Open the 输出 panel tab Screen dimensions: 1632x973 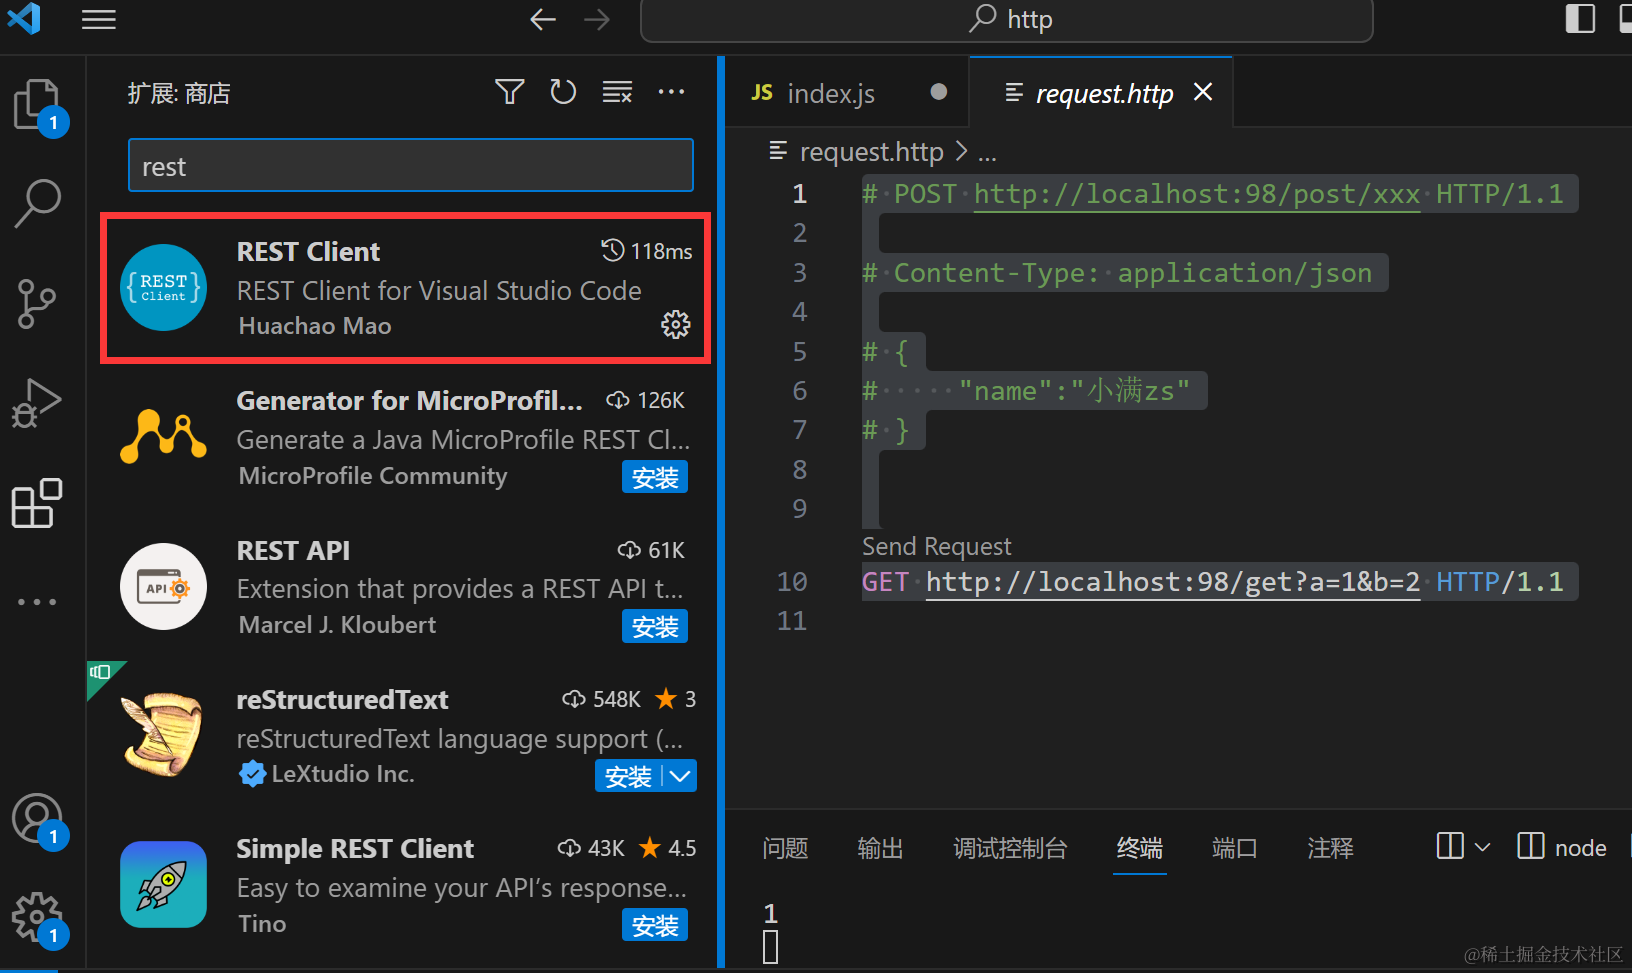pos(881,848)
